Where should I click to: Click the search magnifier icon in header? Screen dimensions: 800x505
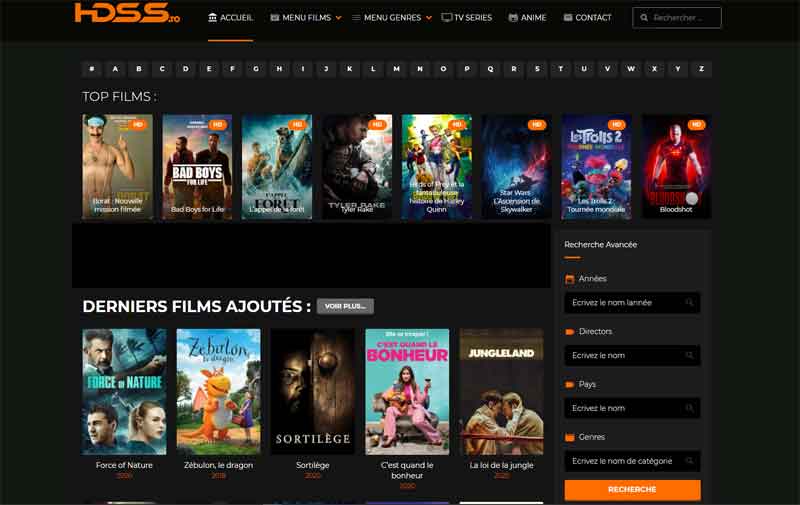[644, 17]
